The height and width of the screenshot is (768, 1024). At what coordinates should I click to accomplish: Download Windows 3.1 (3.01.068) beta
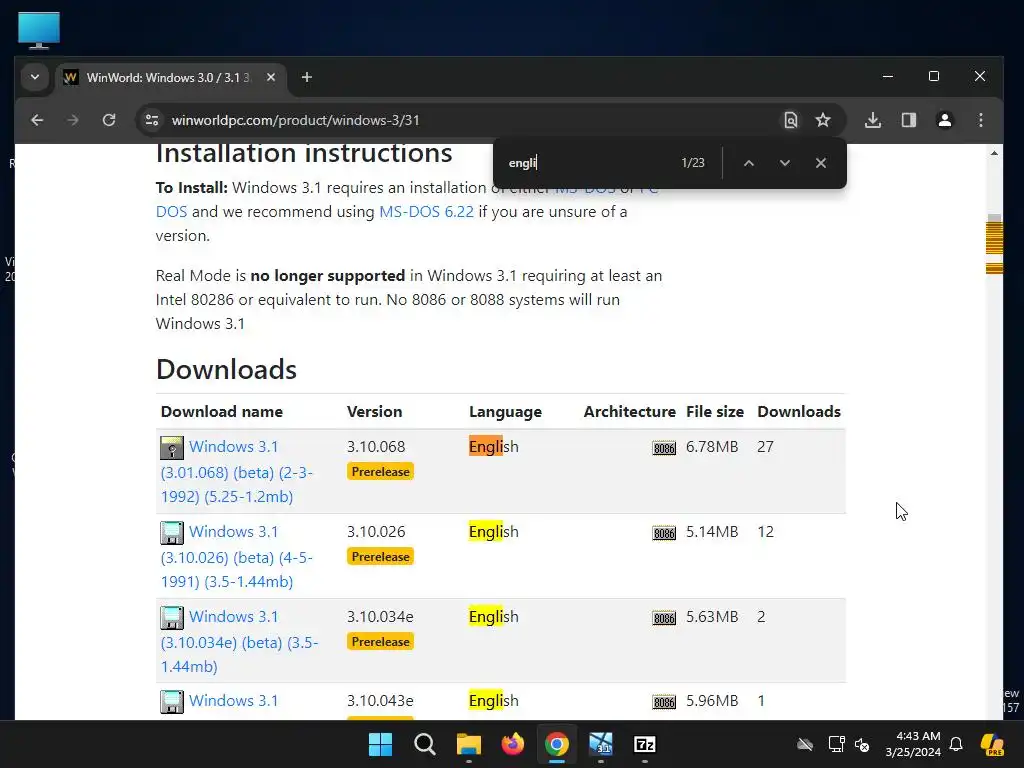click(236, 472)
